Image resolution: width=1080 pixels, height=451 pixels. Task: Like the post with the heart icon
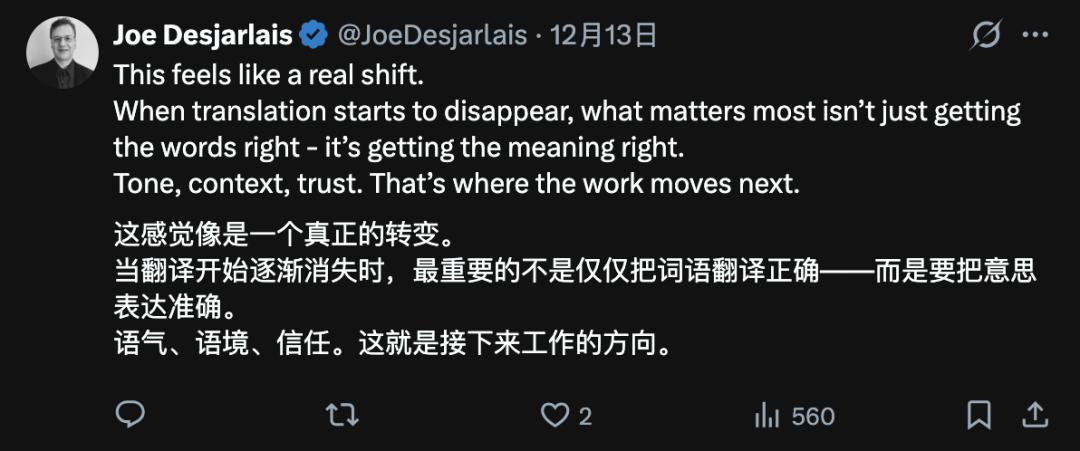click(554, 415)
